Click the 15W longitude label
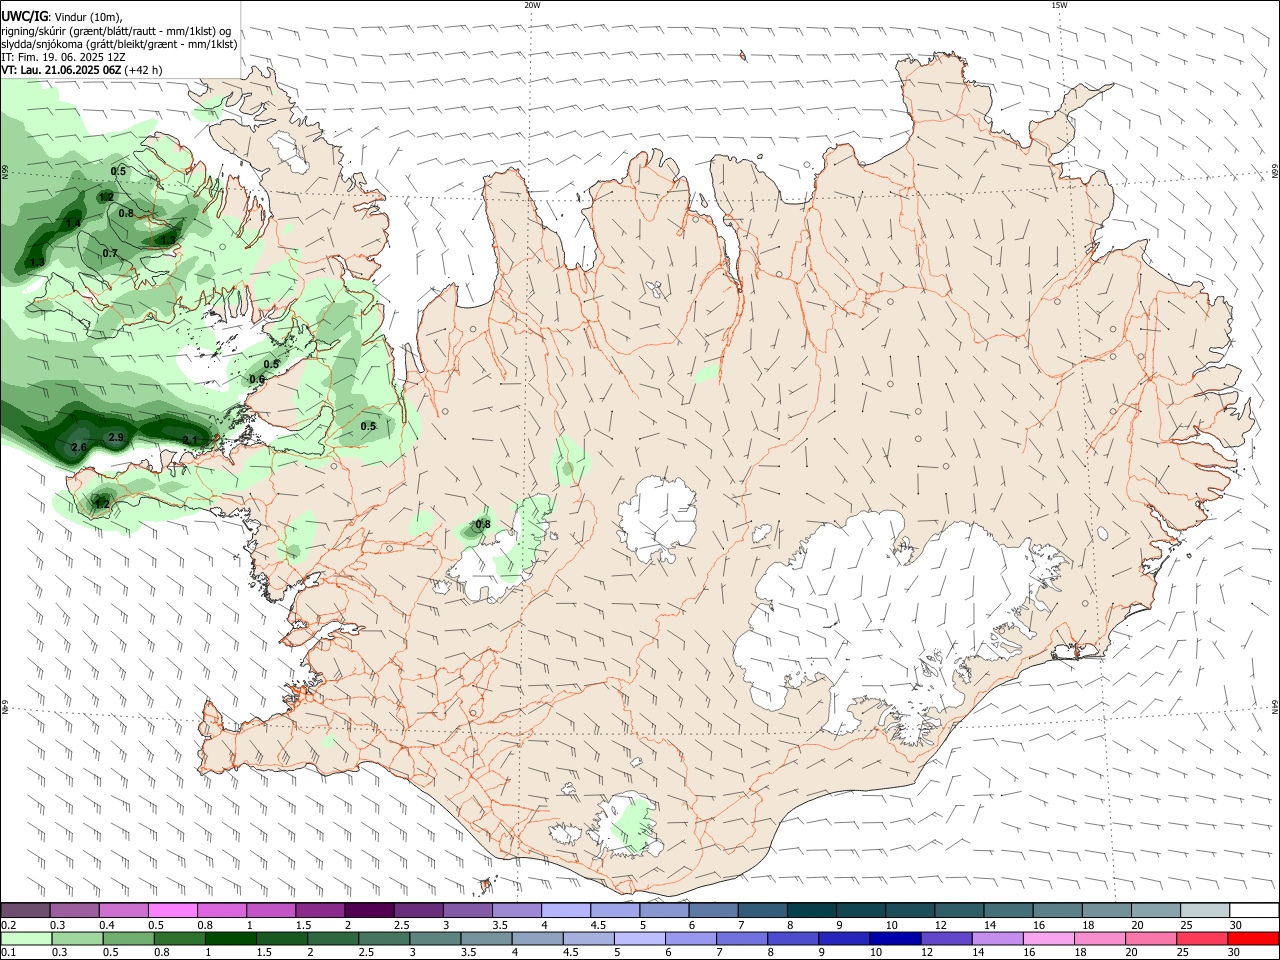Image resolution: width=1280 pixels, height=960 pixels. (1059, 5)
